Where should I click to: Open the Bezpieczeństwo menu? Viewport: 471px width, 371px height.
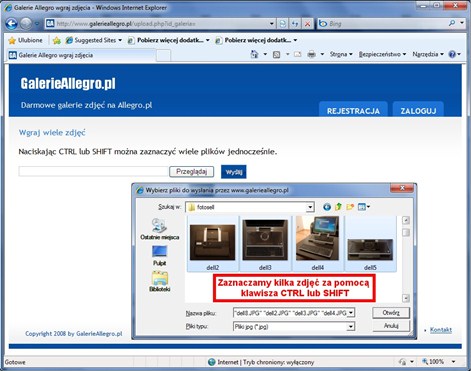click(382, 54)
